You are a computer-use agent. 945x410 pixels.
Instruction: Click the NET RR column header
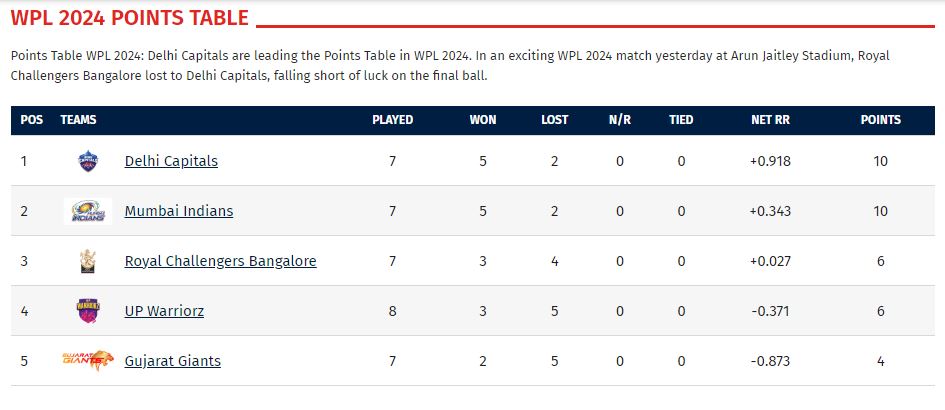770,120
